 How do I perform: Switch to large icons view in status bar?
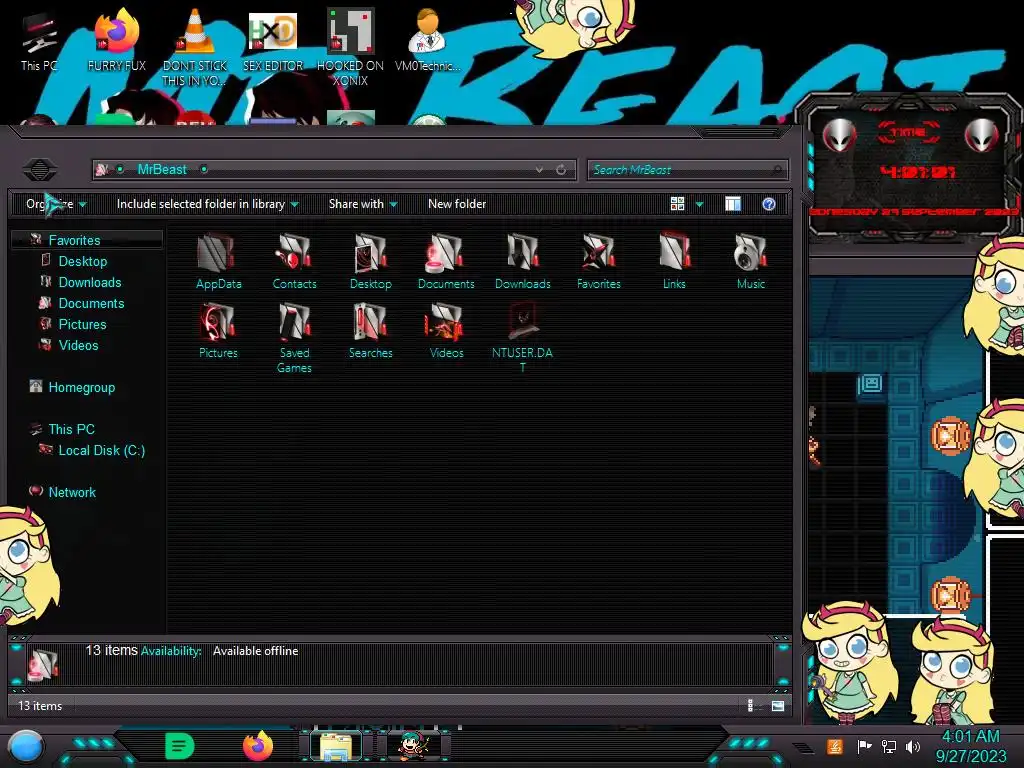(777, 705)
